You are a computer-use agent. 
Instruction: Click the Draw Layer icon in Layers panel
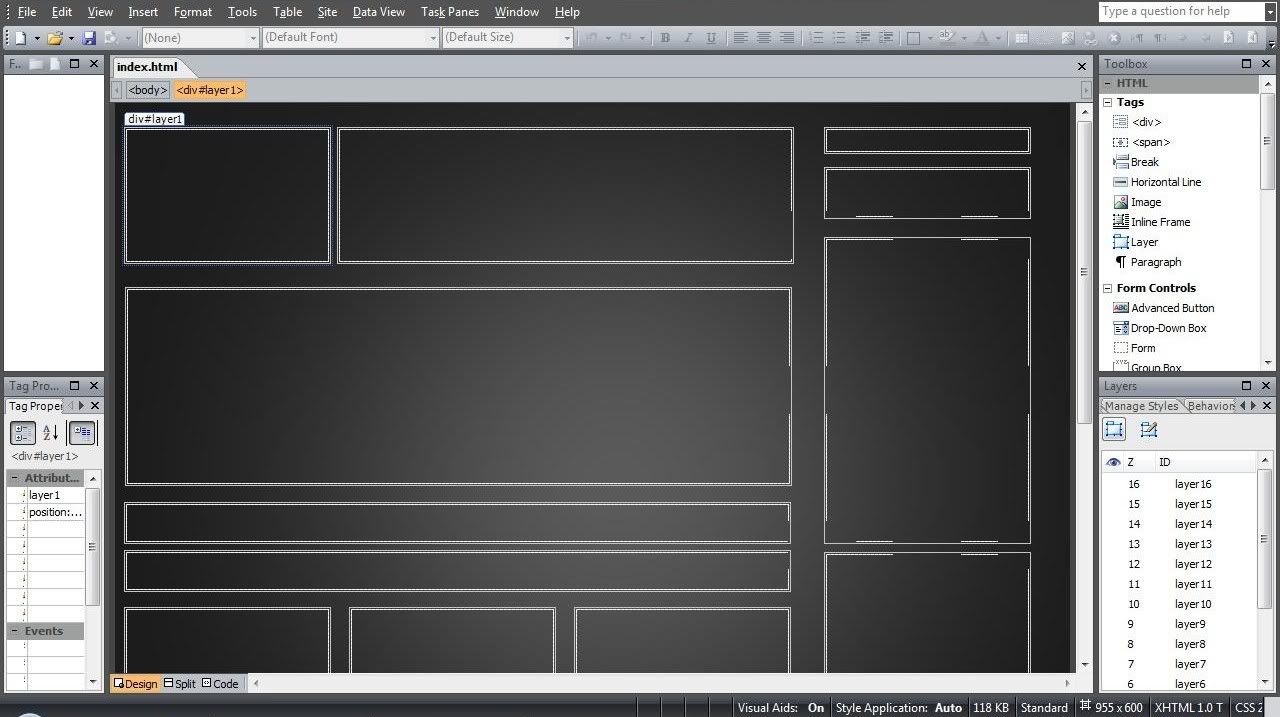1148,430
